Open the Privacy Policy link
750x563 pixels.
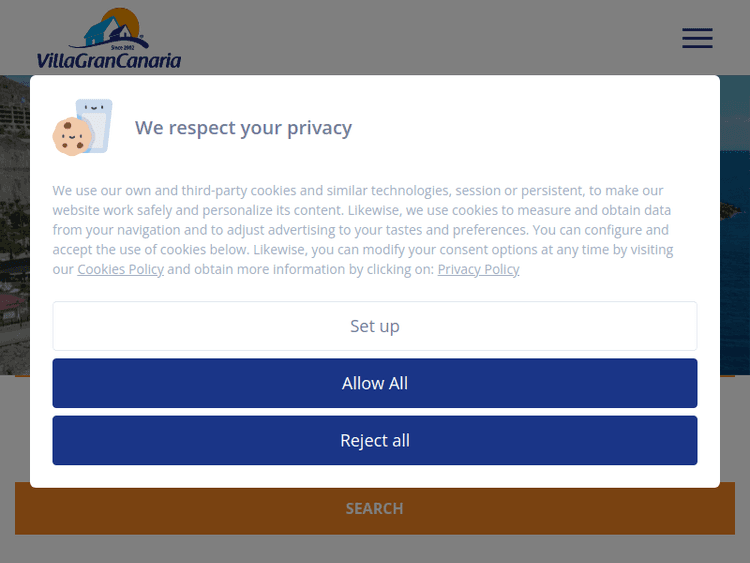click(478, 269)
